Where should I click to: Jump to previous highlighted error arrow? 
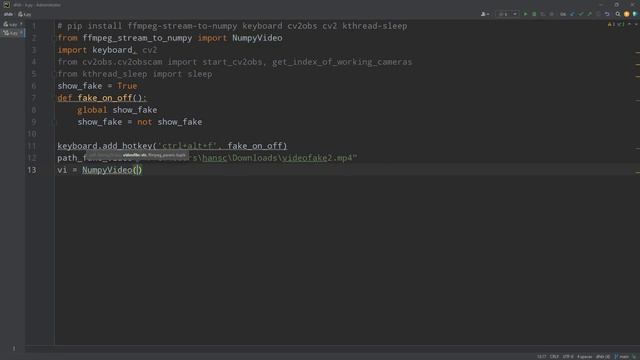[x=629, y=24]
